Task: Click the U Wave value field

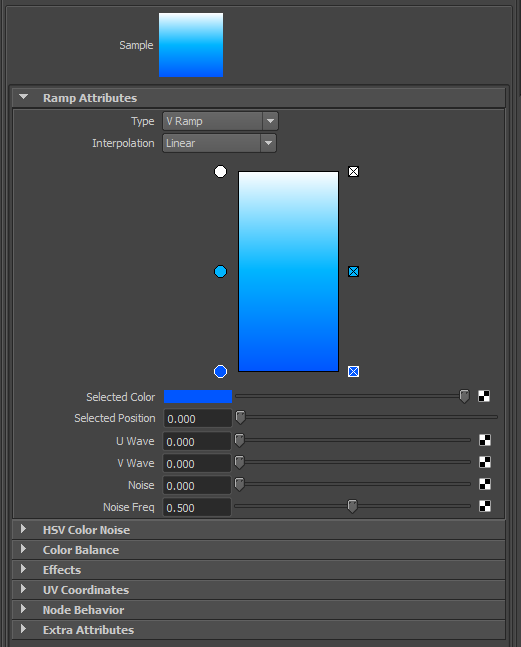Action: pyautogui.click(x=197, y=442)
